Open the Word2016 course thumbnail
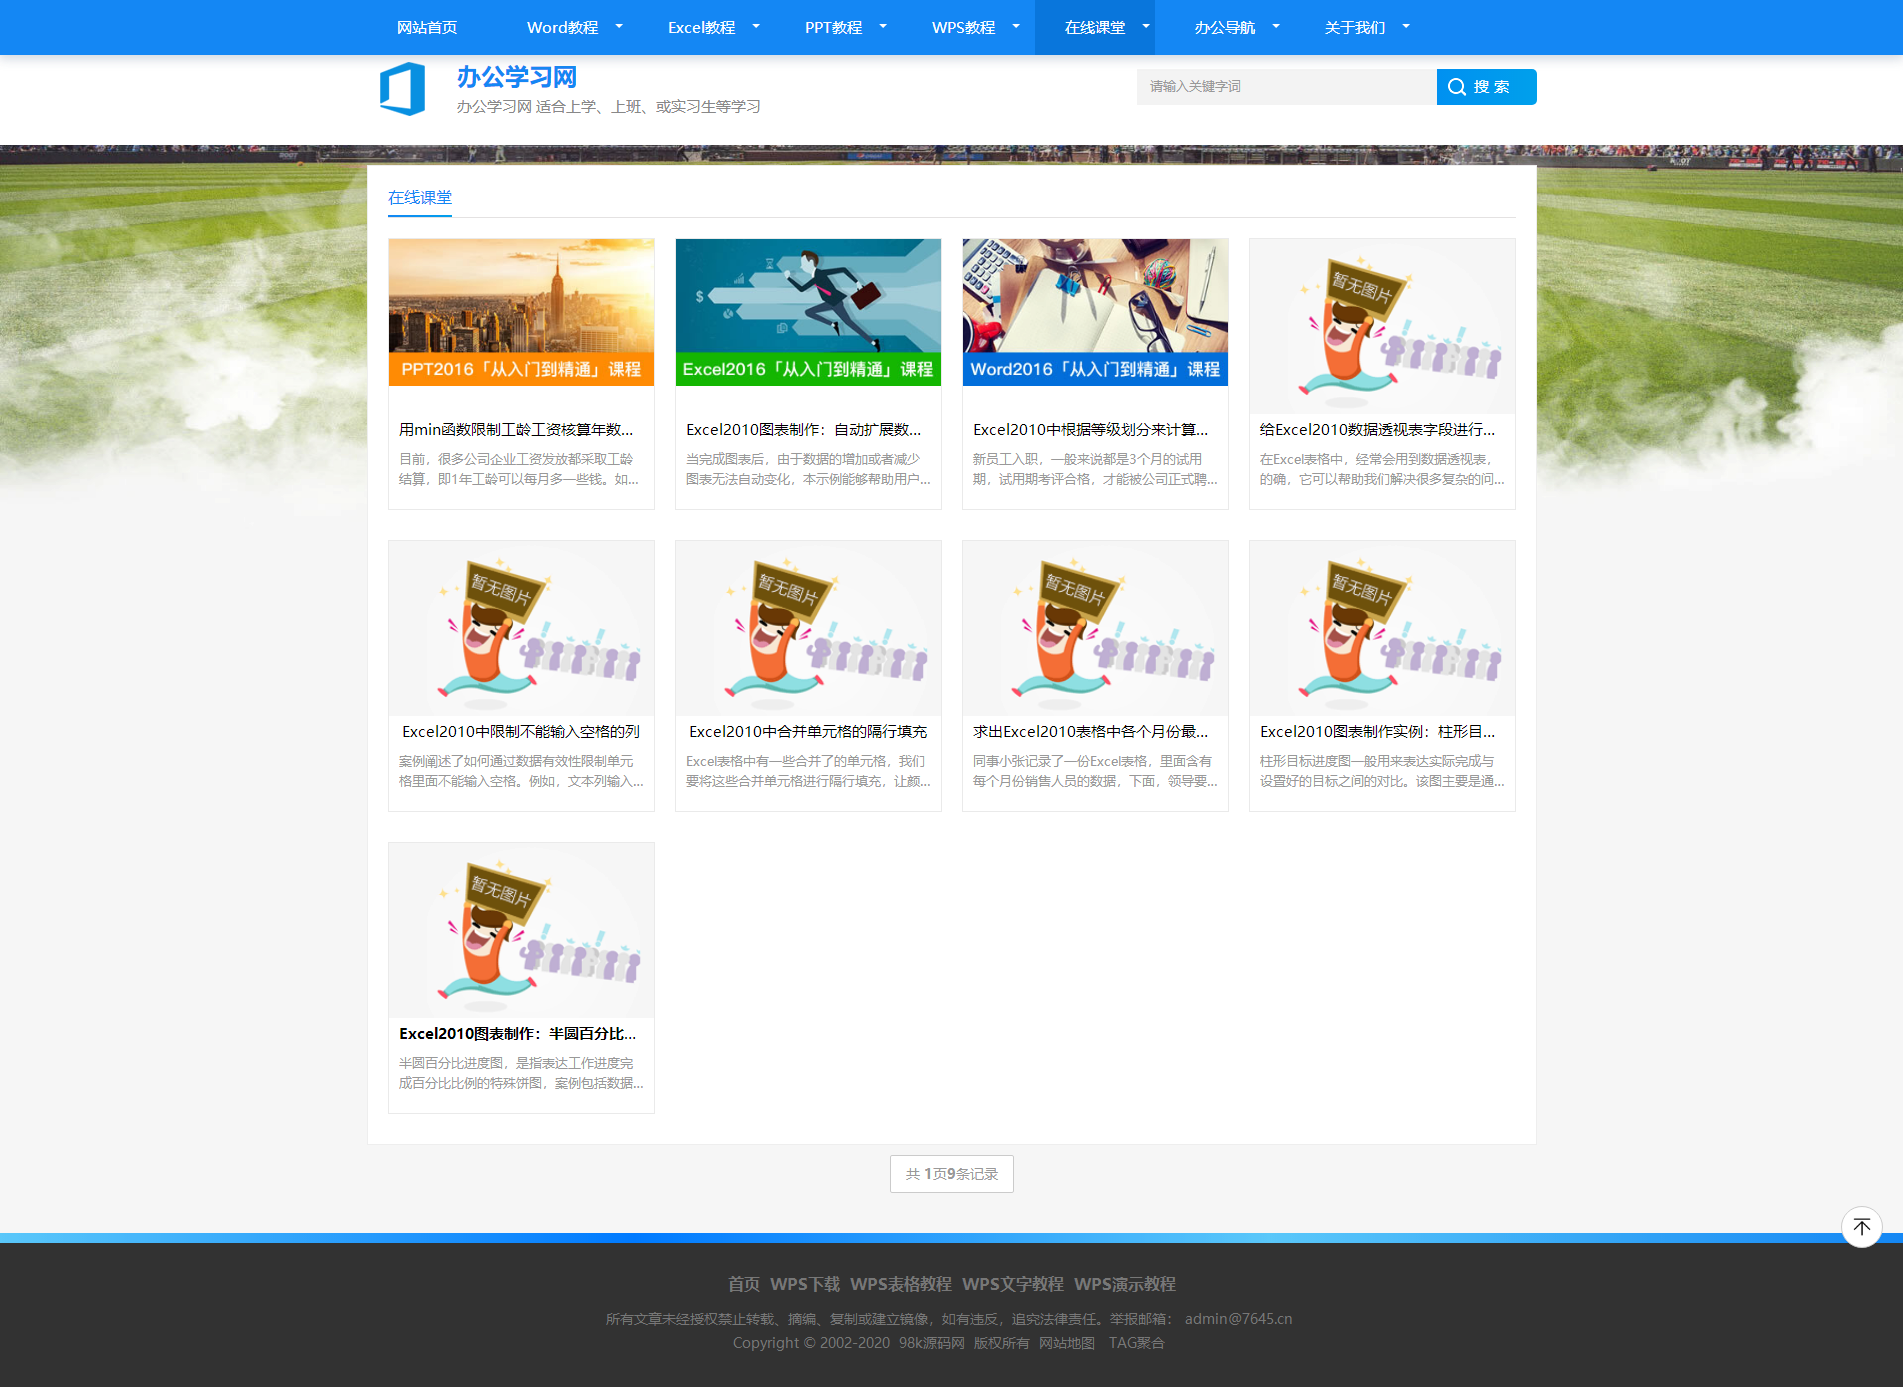Image resolution: width=1903 pixels, height=1387 pixels. (x=1095, y=312)
